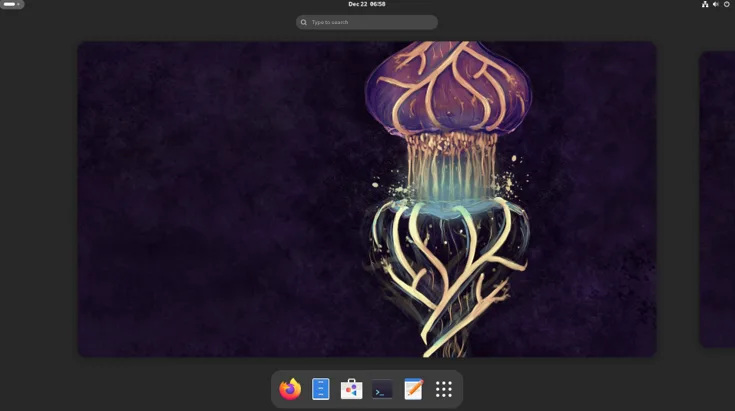Click the magnifier icon in the search bar
735x411 pixels.
[304, 22]
